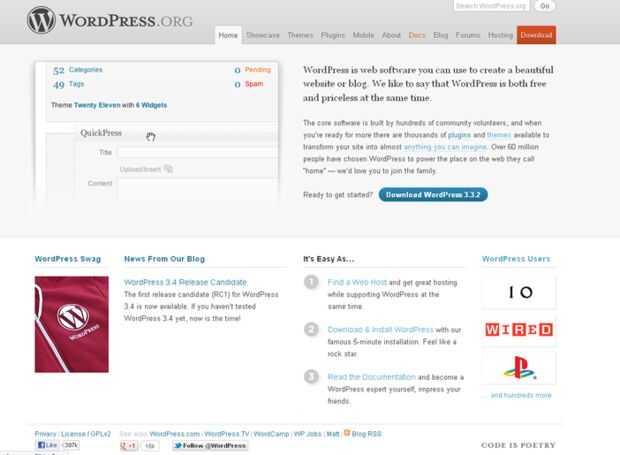This screenshot has height=455, width=620.
Task: Click the step 2 circle icon
Action: tap(311, 329)
